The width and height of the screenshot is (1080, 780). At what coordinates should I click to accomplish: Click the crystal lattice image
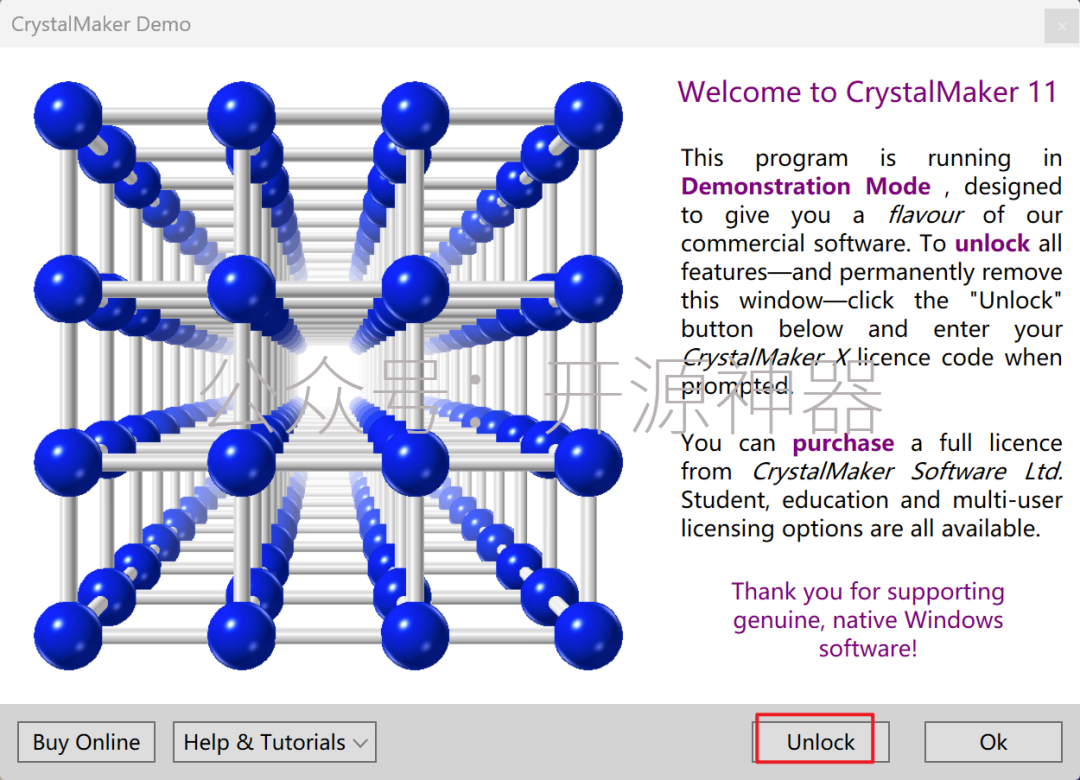(x=328, y=376)
